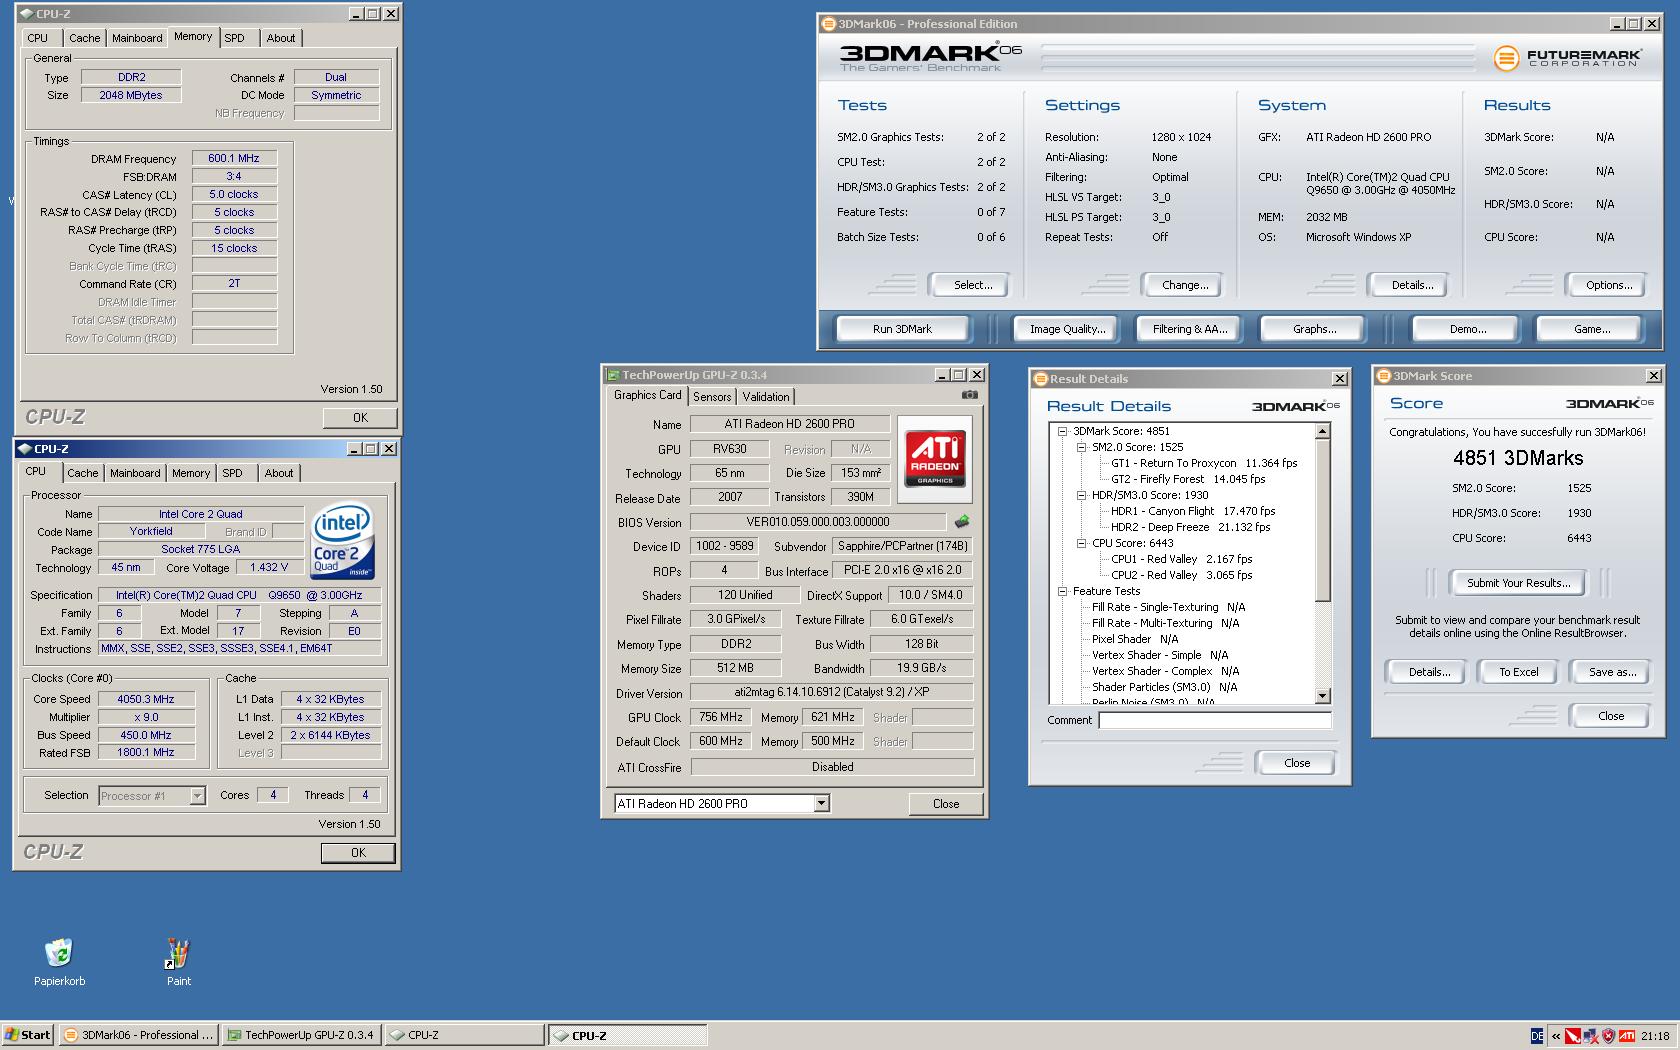Select HDR2 - Deep Freeze row
Screen dimensions: 1680x1050
coord(1190,527)
